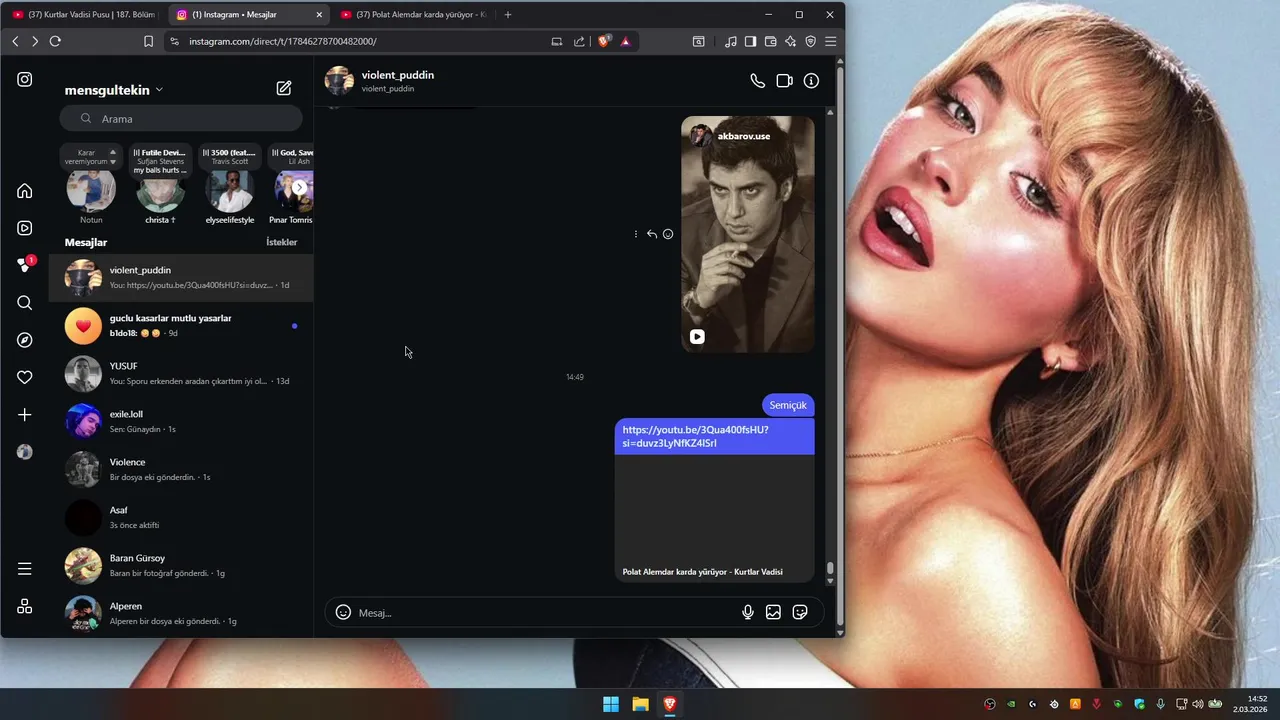The height and width of the screenshot is (720, 1280).
Task: Click the browser address bar URL
Action: pos(283,41)
